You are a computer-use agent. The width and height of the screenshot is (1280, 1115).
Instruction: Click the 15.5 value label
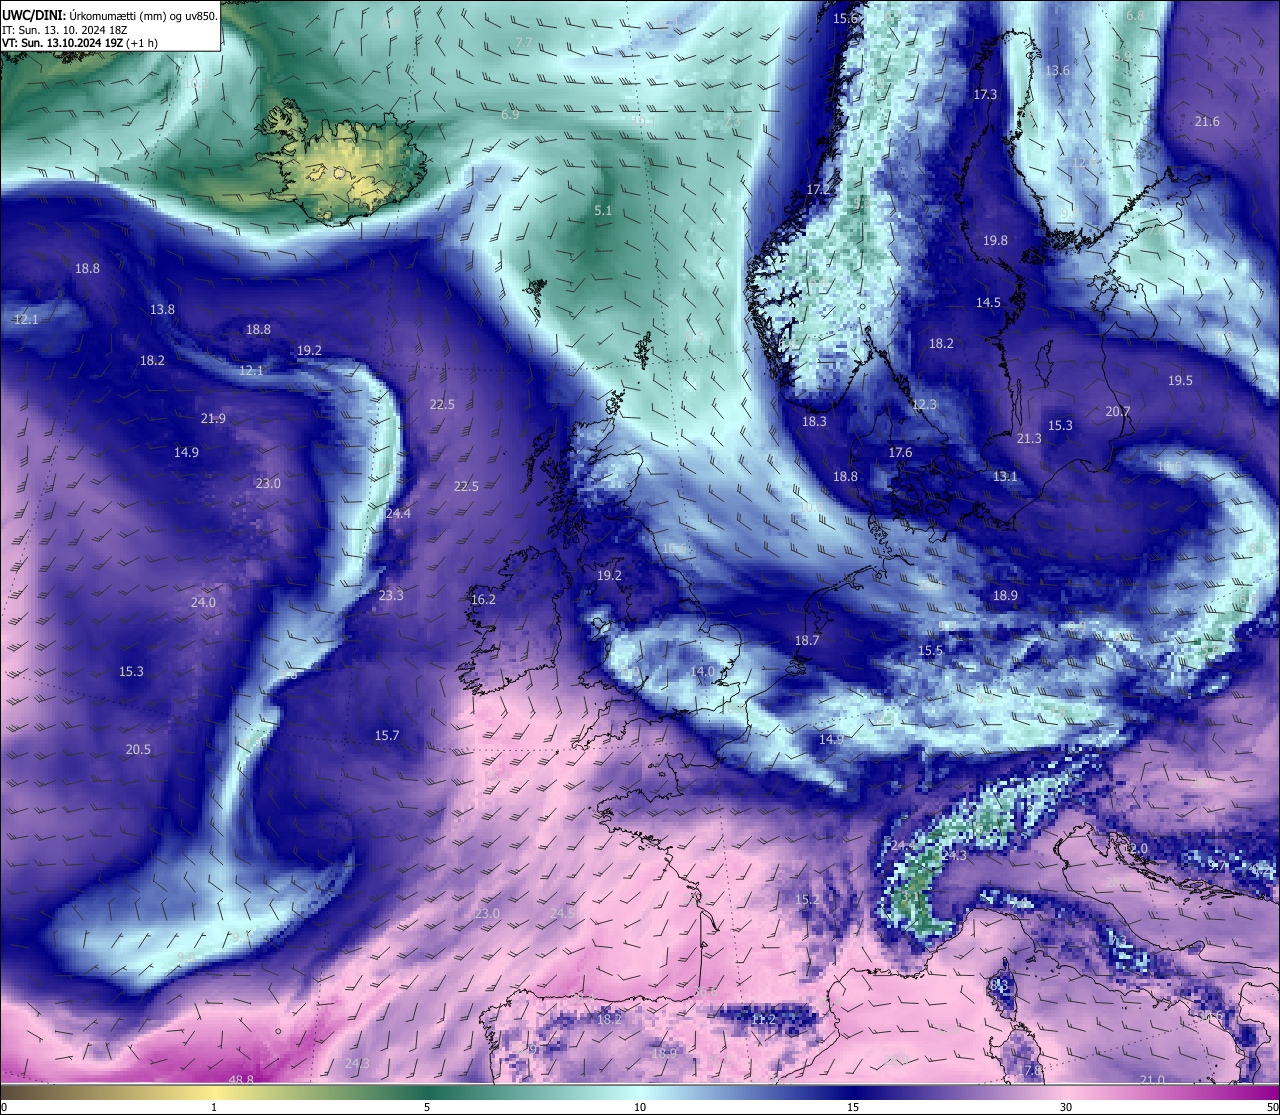[930, 651]
